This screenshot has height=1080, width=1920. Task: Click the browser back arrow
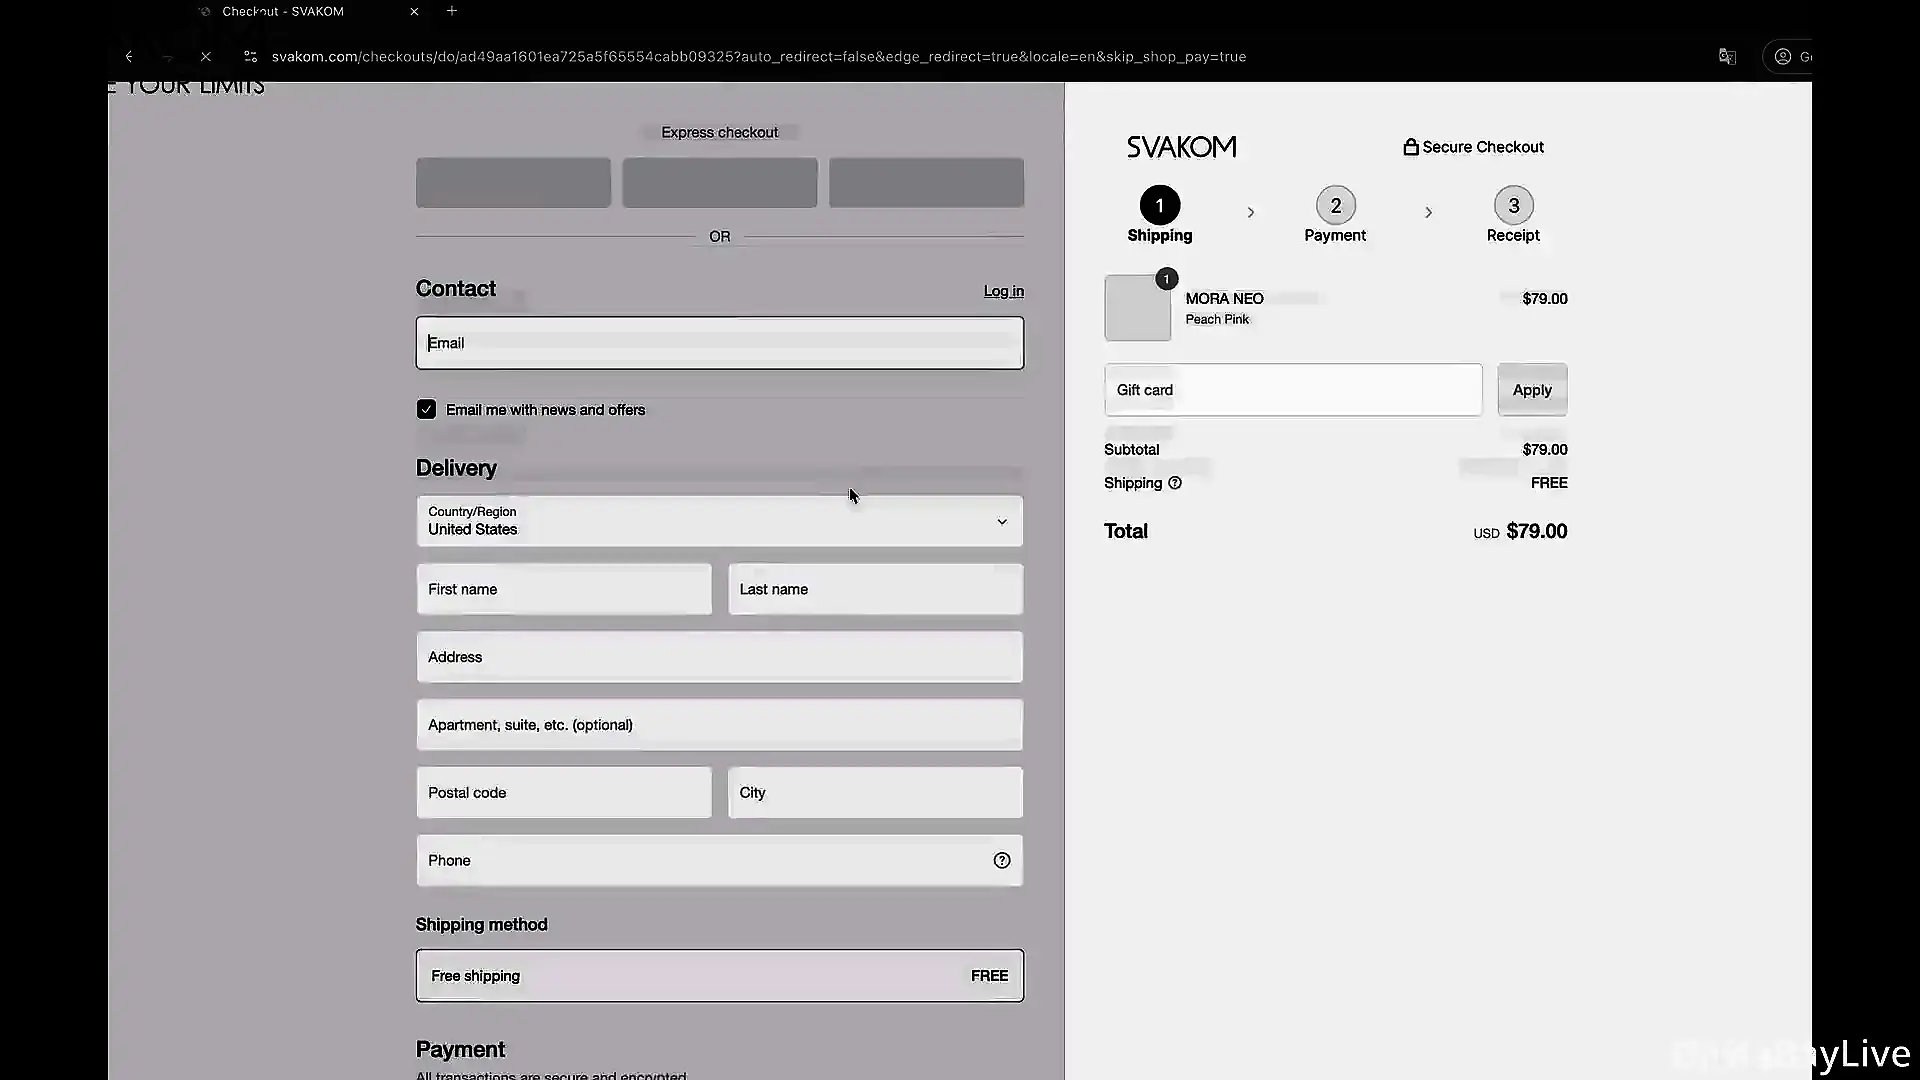click(x=129, y=57)
